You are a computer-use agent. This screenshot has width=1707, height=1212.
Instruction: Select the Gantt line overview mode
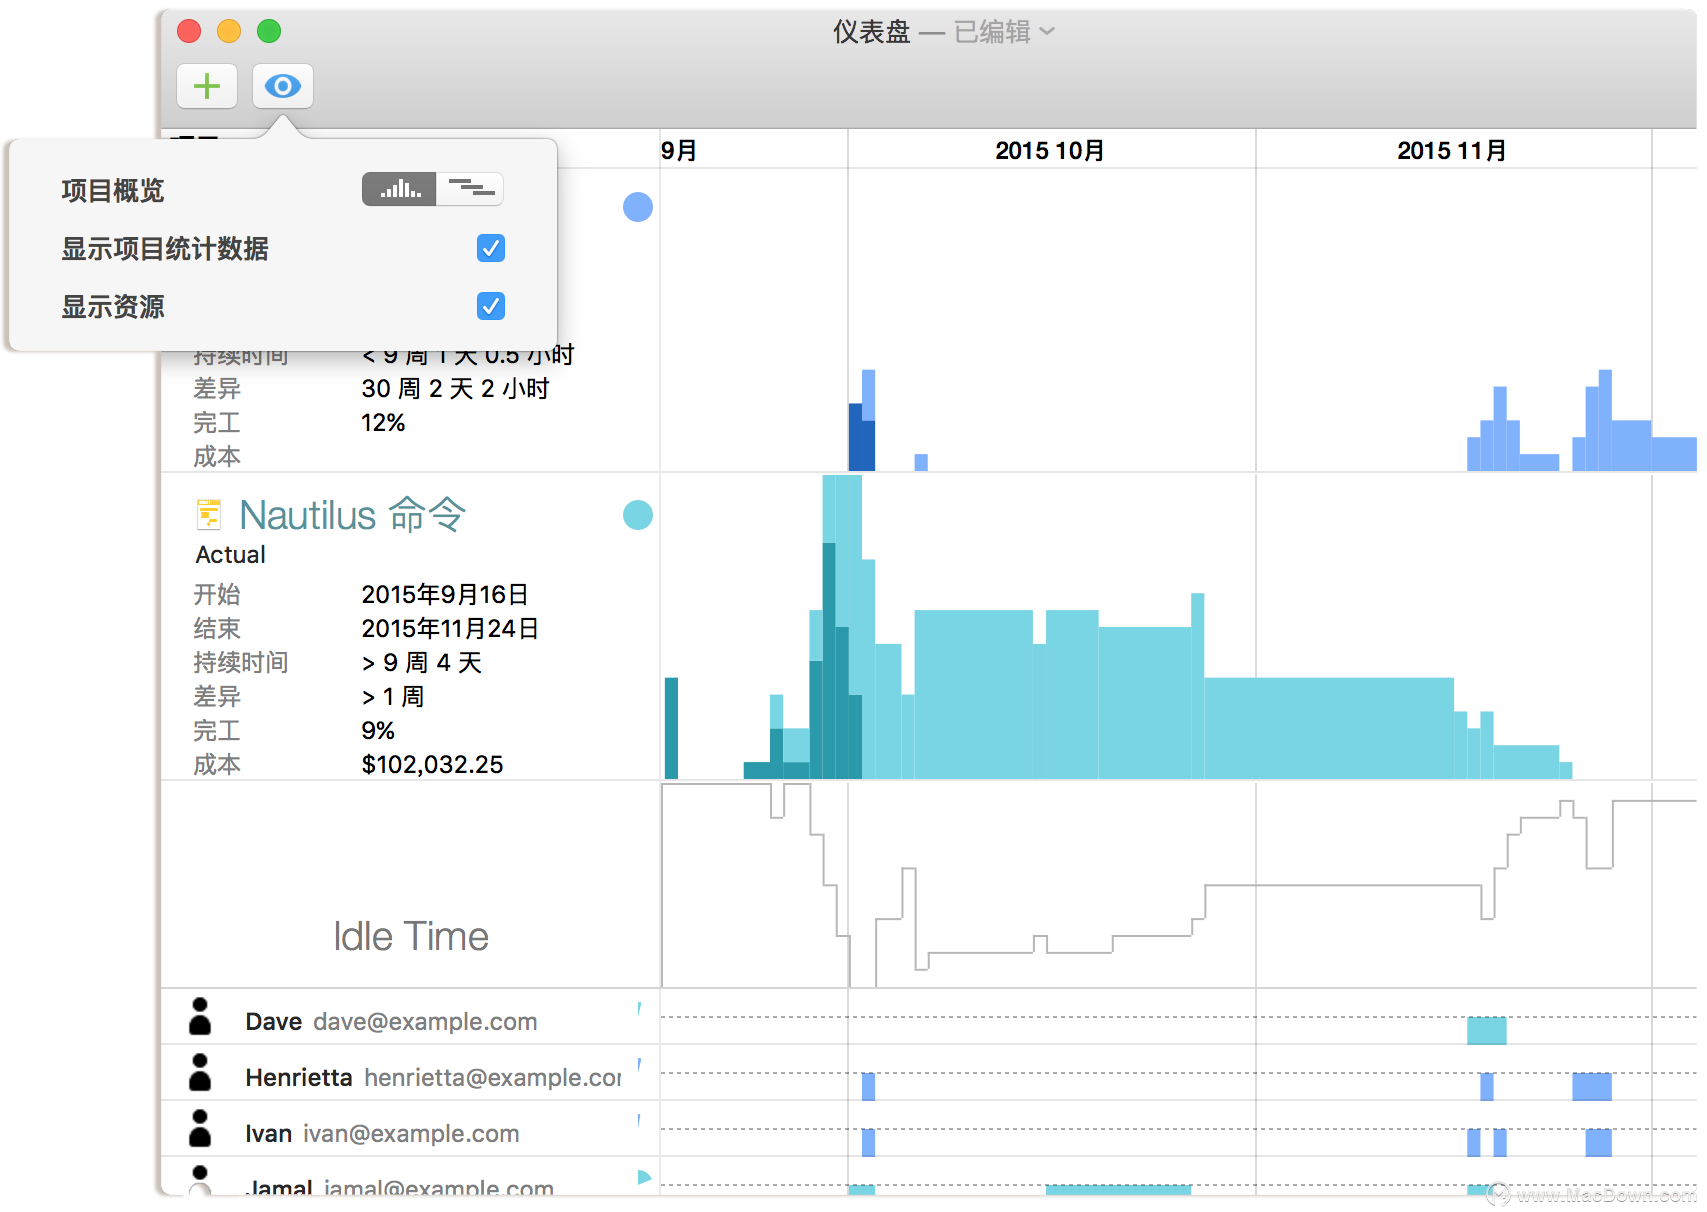click(x=470, y=189)
